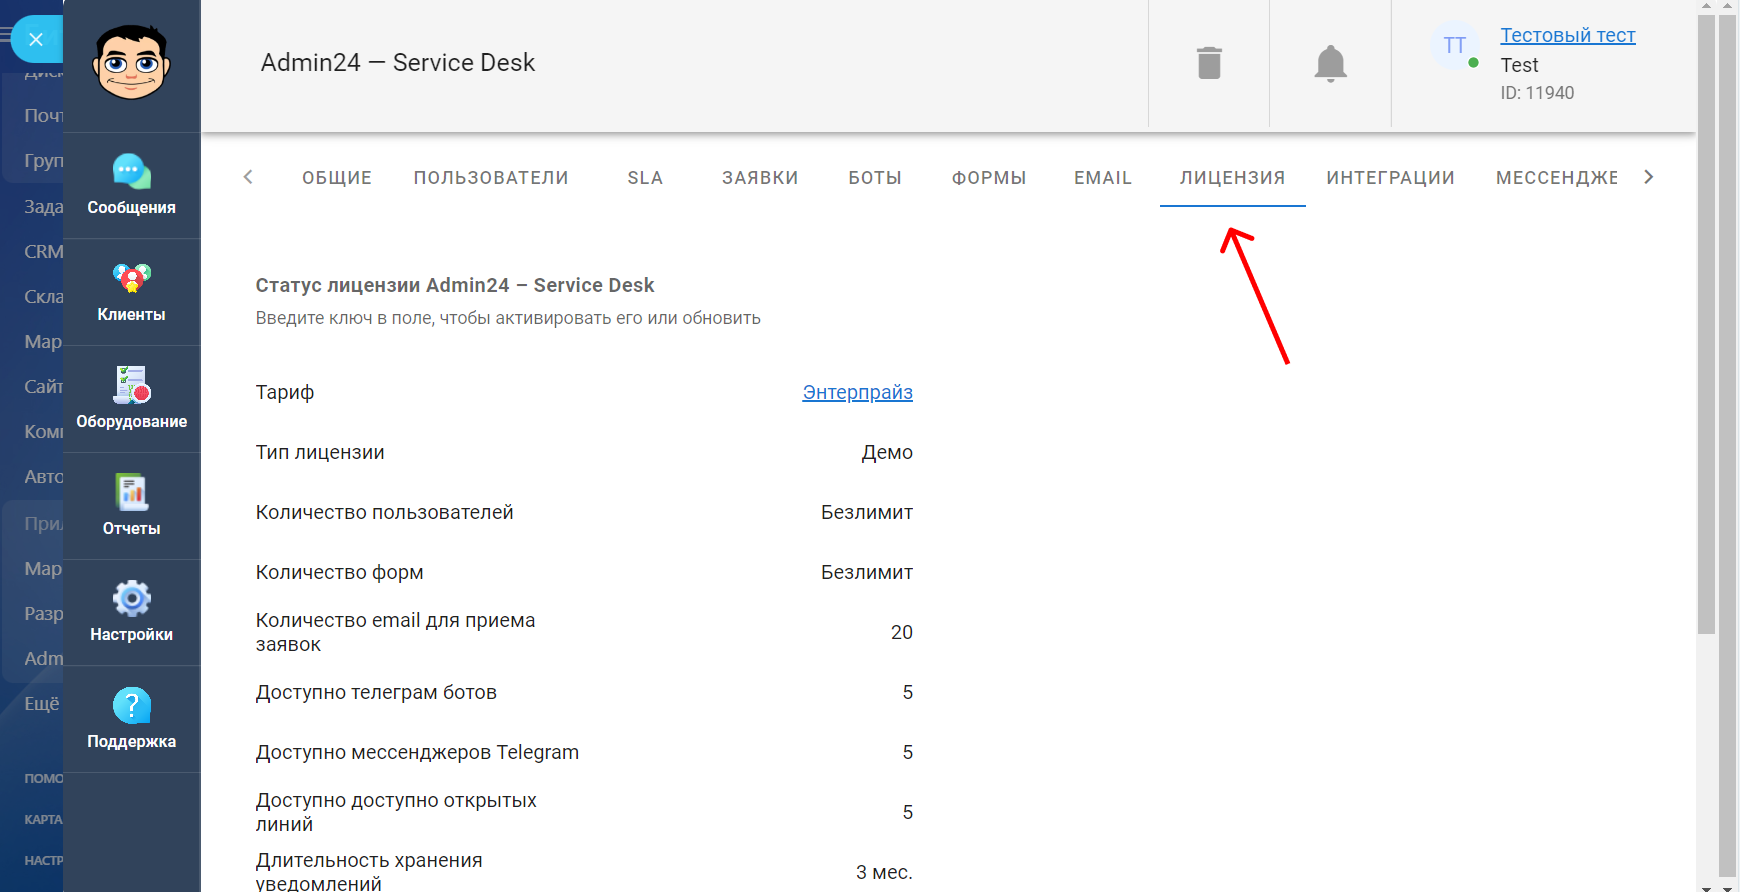
Task: Switch to the ПОЛЬЗОВАТЕЛИ tab
Action: coord(491,178)
